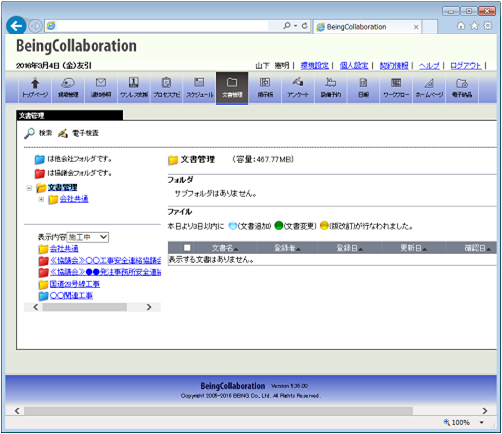Open the 日報 daily report toolbar icon
502x434 pixels.
[363, 87]
